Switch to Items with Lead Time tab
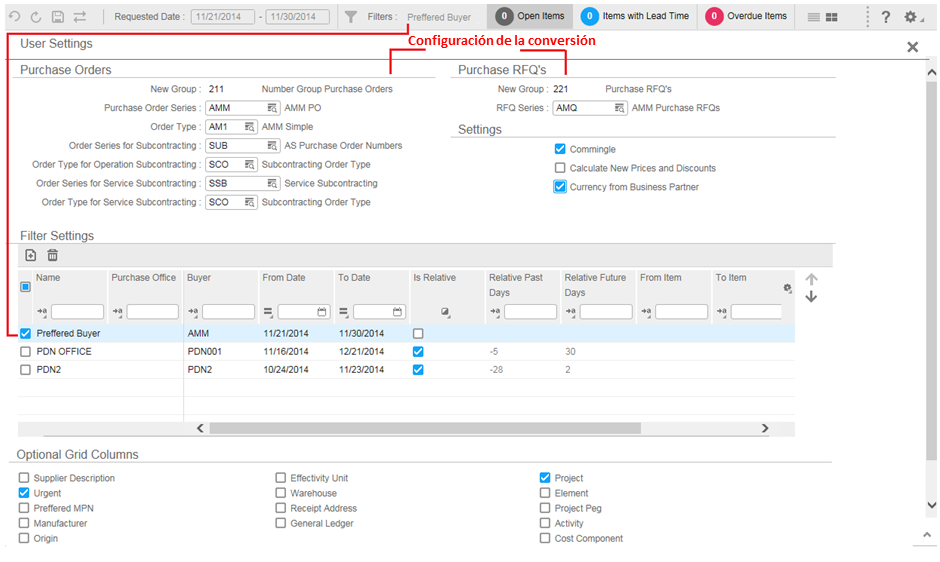 pos(634,16)
